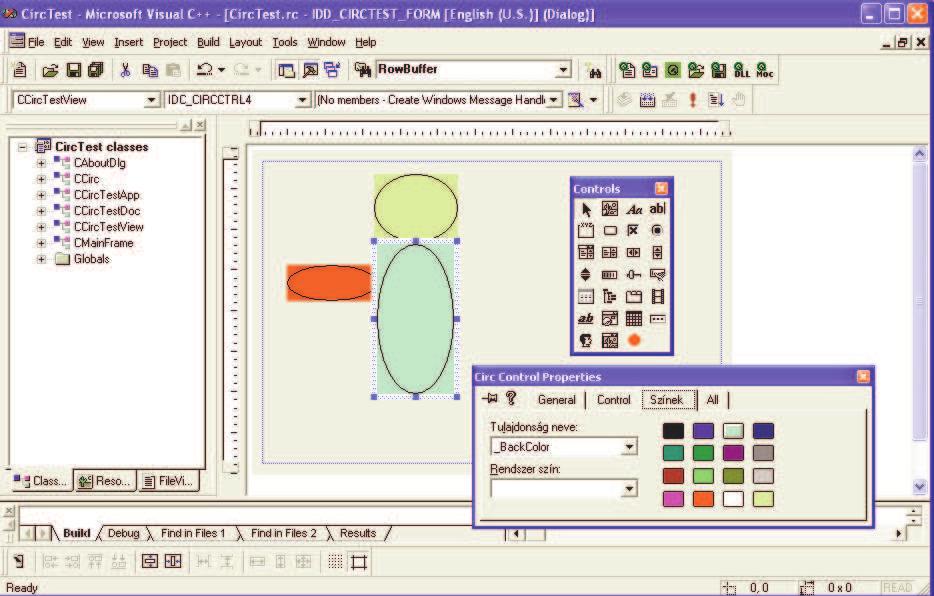Viewport: 934px width, 596px height.
Task: Open the Tulajdonság neve _BackColor dropdown
Action: (x=630, y=447)
